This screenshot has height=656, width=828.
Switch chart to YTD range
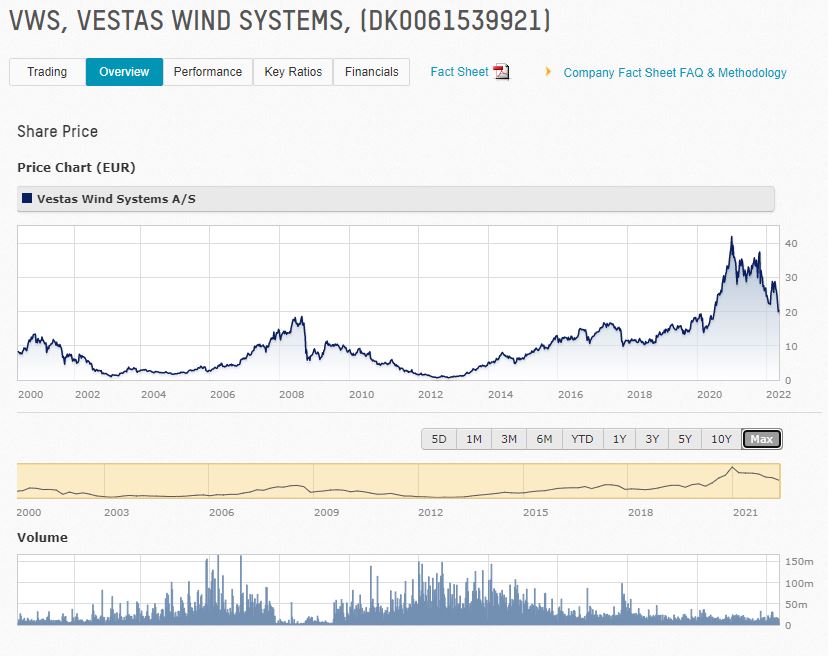coord(580,438)
